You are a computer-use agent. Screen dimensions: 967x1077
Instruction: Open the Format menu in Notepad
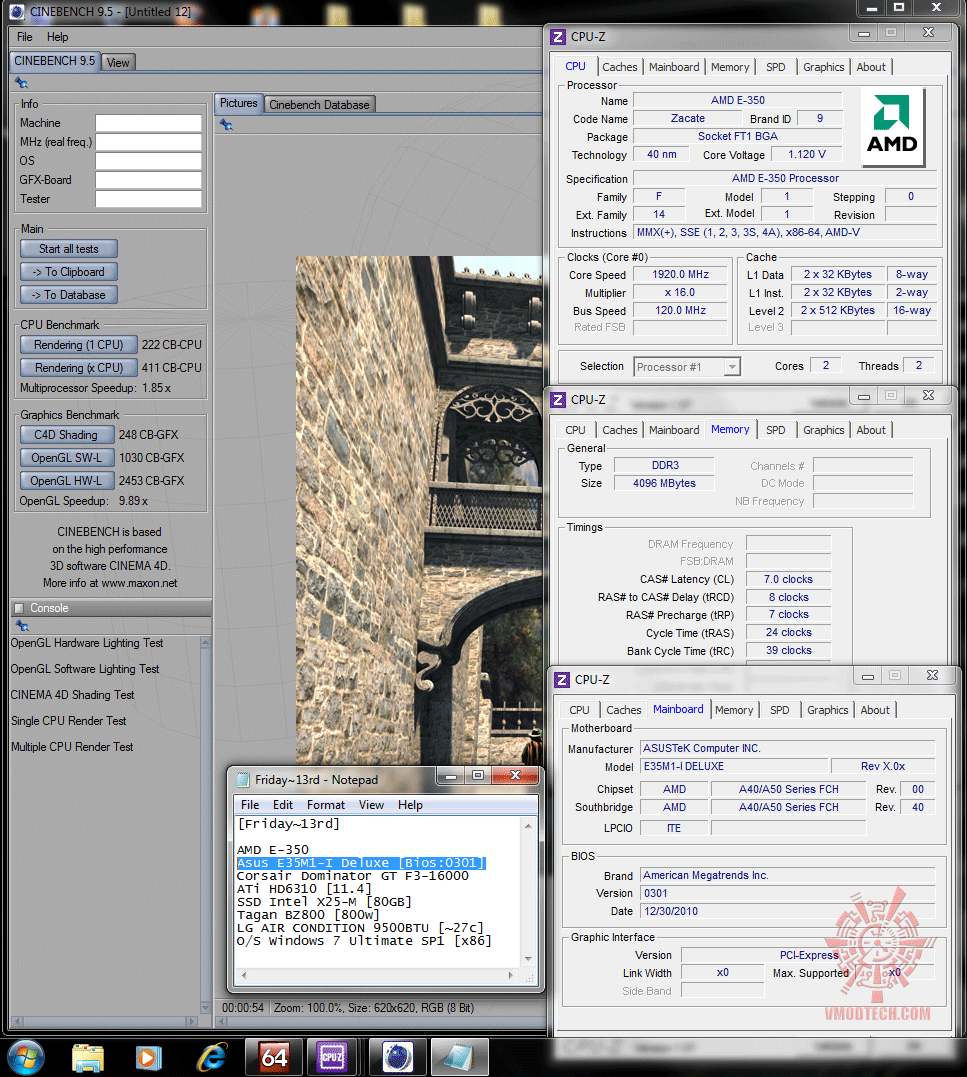click(x=326, y=805)
